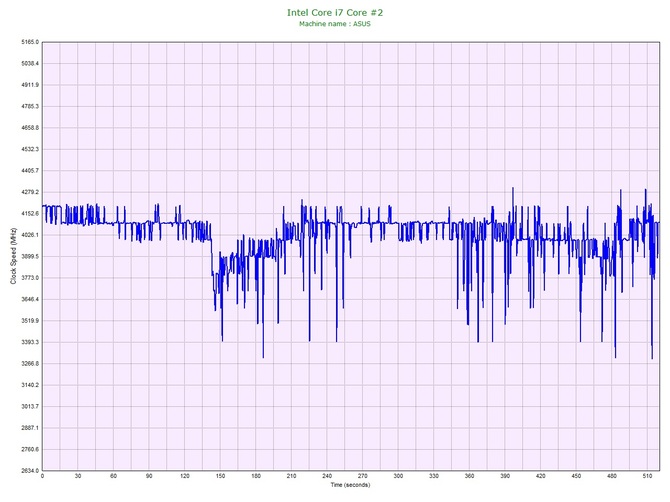
Task: Click the y-axis value 3140.2
Action: [30, 385]
